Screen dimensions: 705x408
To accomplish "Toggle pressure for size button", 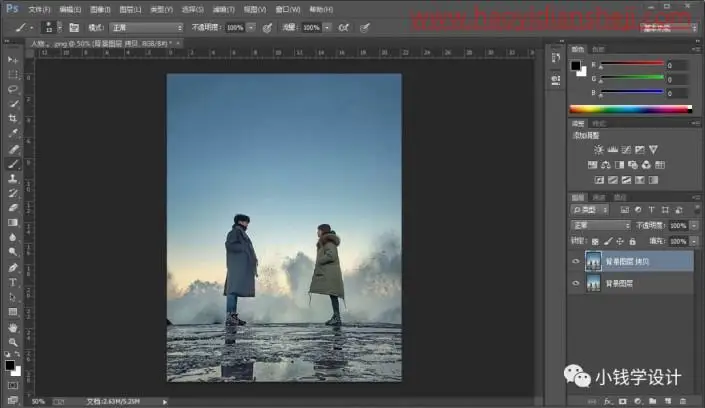I will (365, 27).
